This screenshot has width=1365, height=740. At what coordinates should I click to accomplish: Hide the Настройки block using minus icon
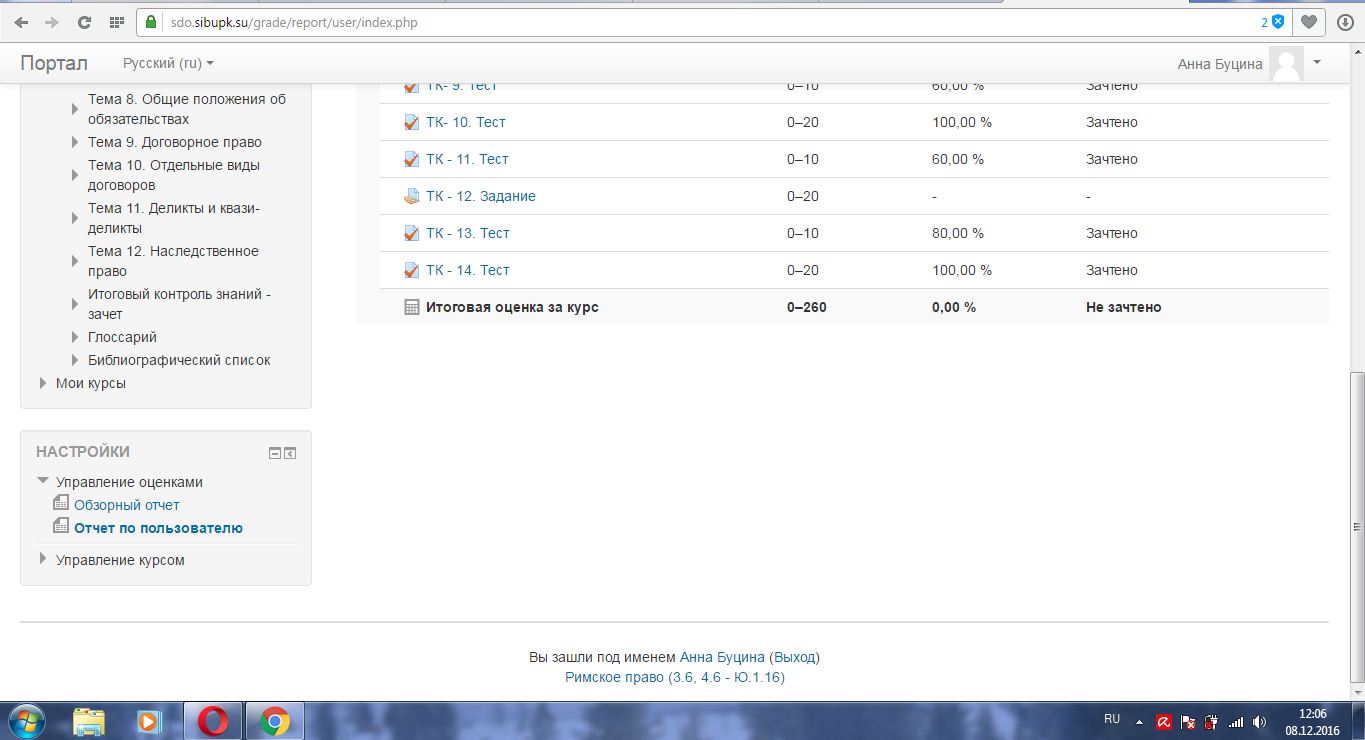pos(275,453)
